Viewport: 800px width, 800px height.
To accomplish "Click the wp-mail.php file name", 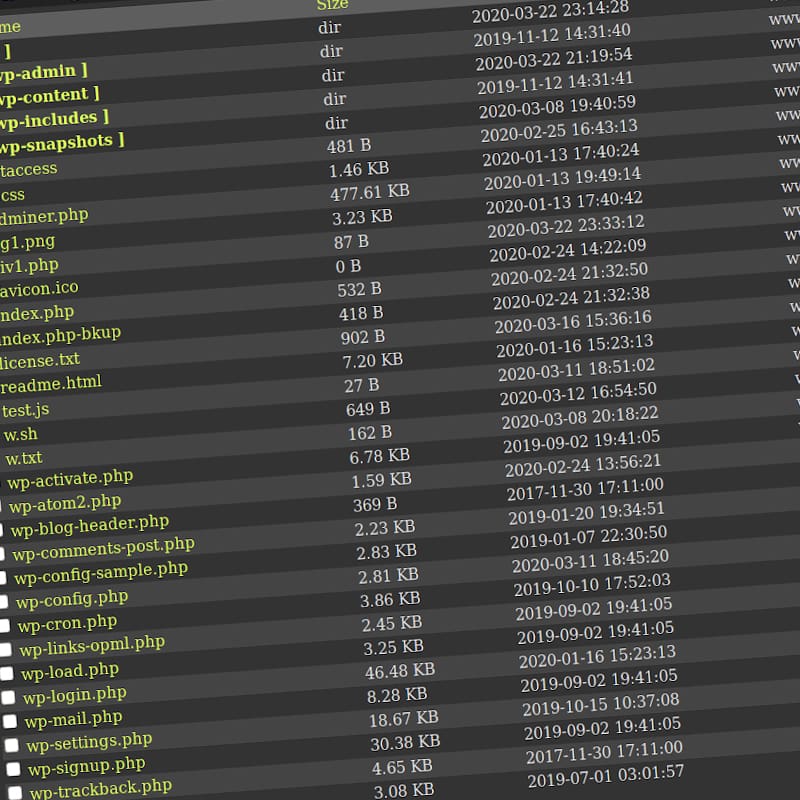I will [x=73, y=719].
